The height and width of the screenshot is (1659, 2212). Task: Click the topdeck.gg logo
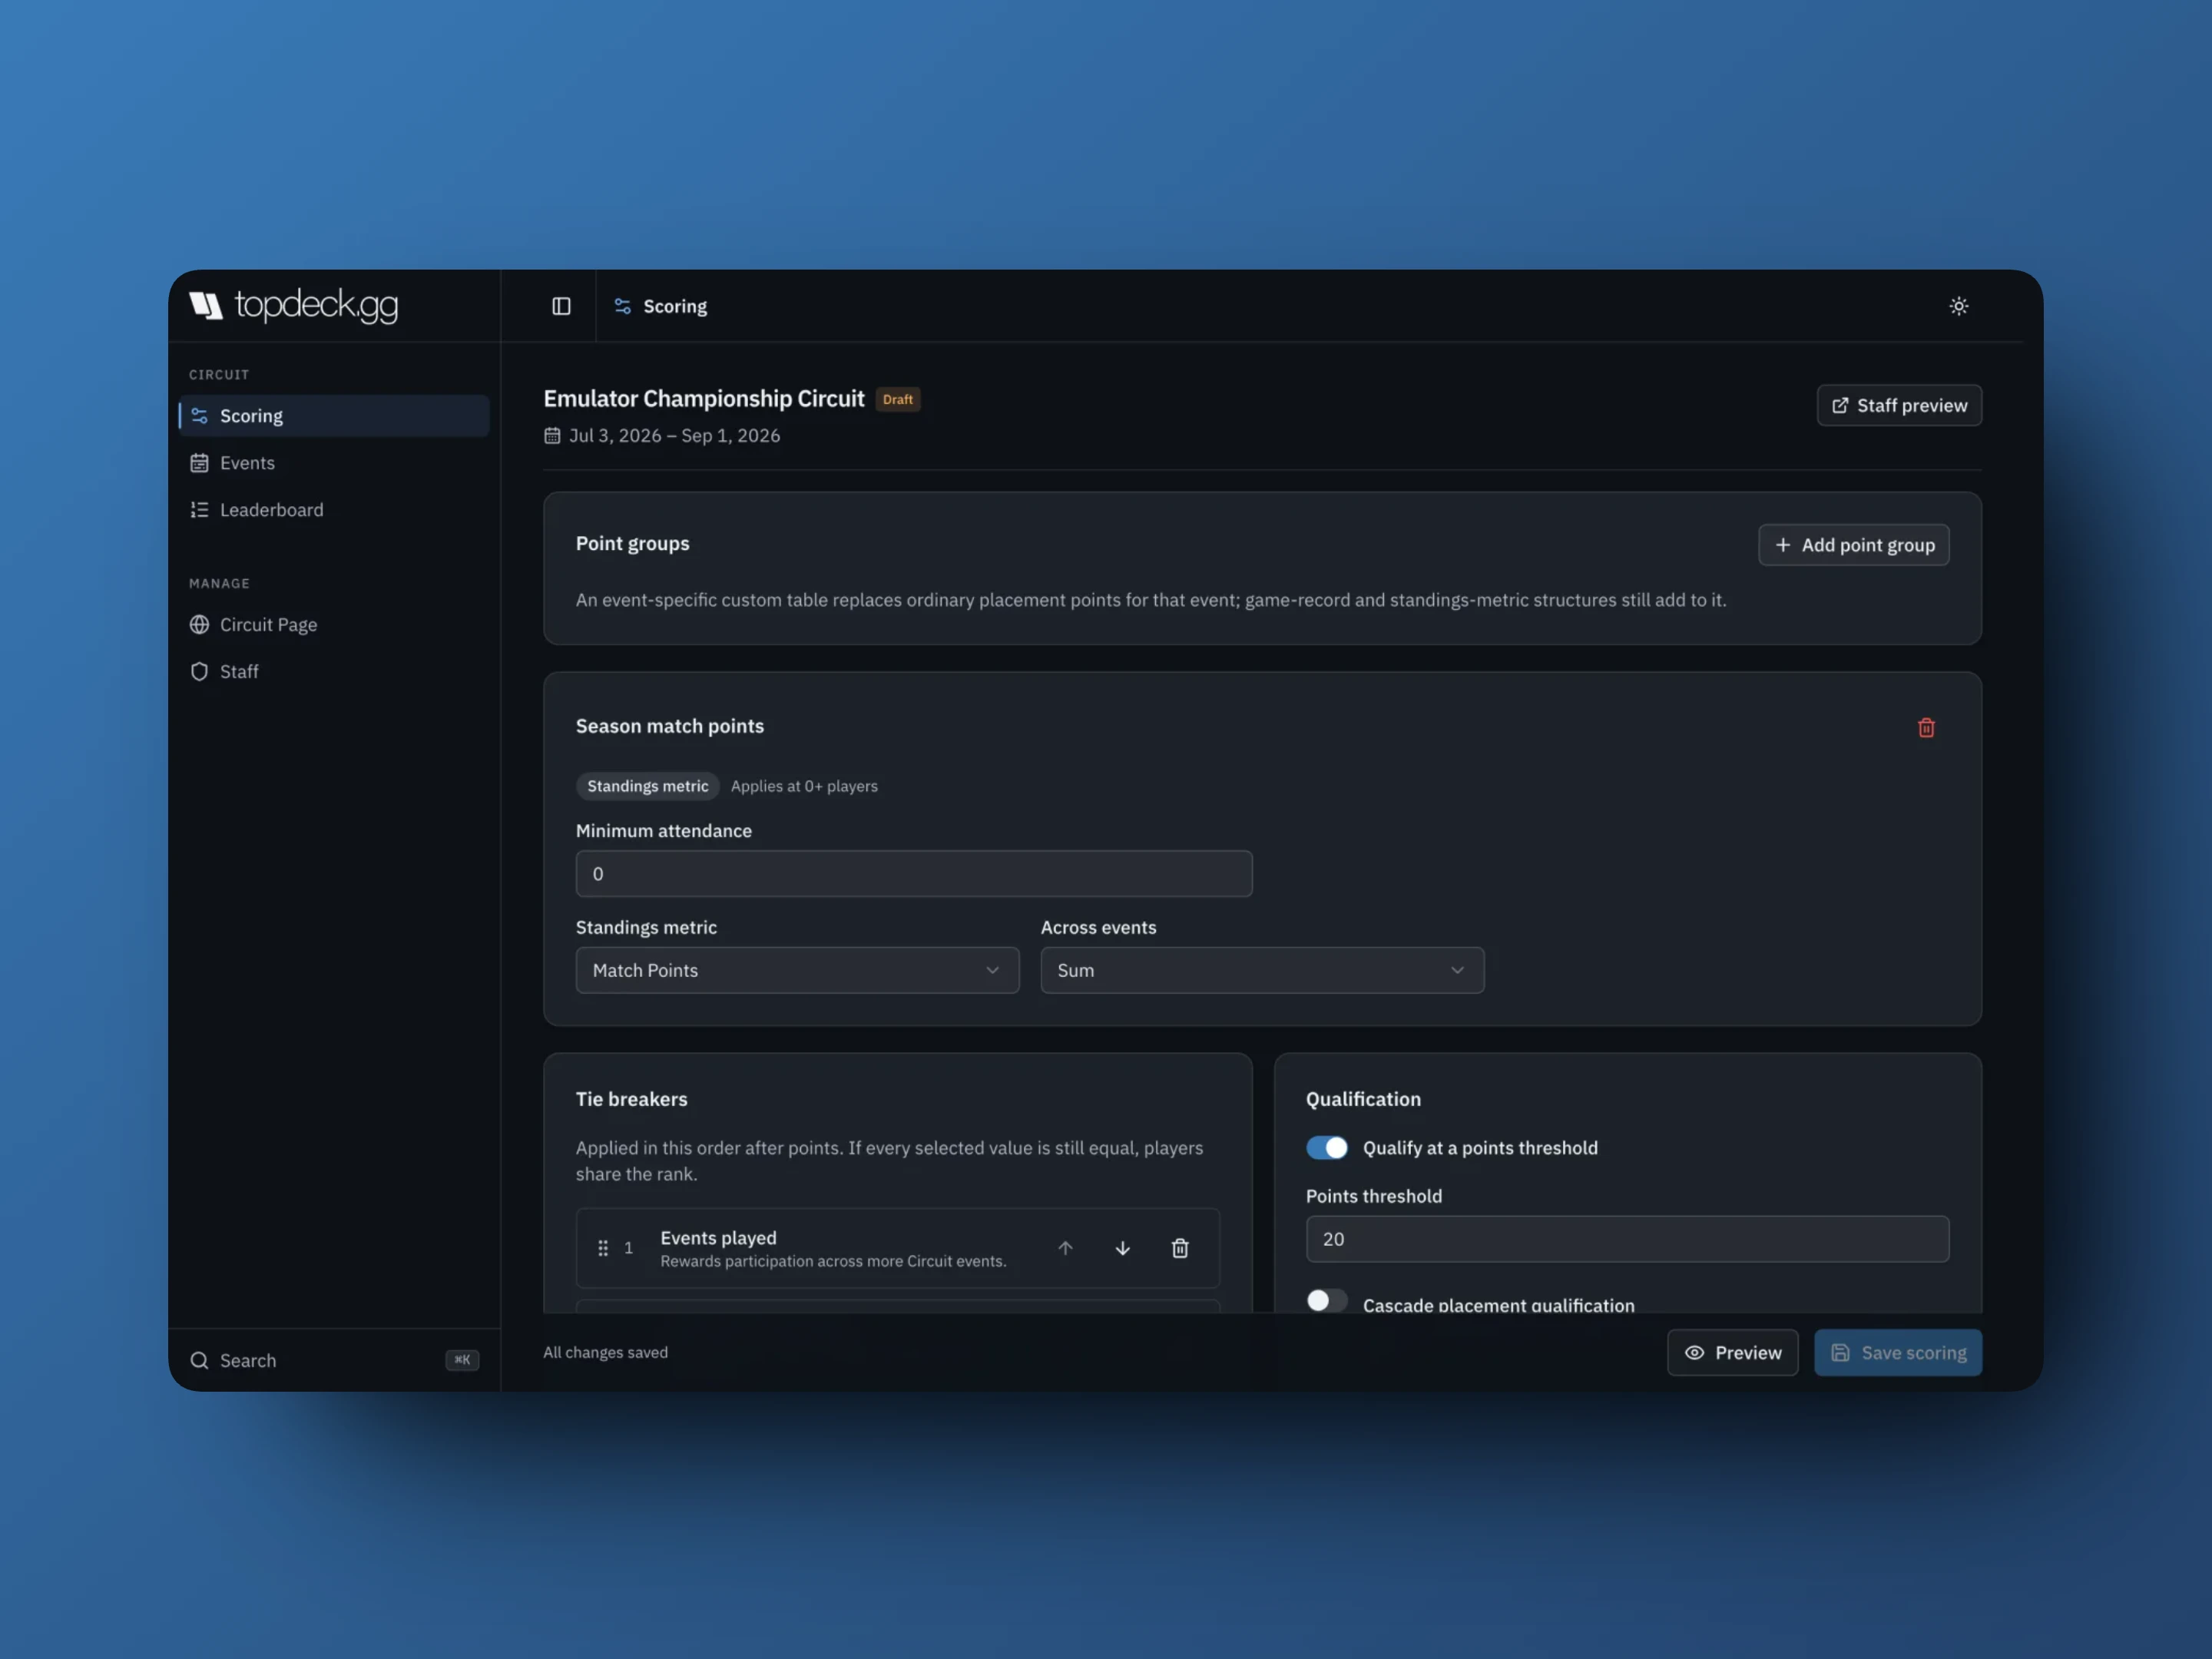pos(294,305)
